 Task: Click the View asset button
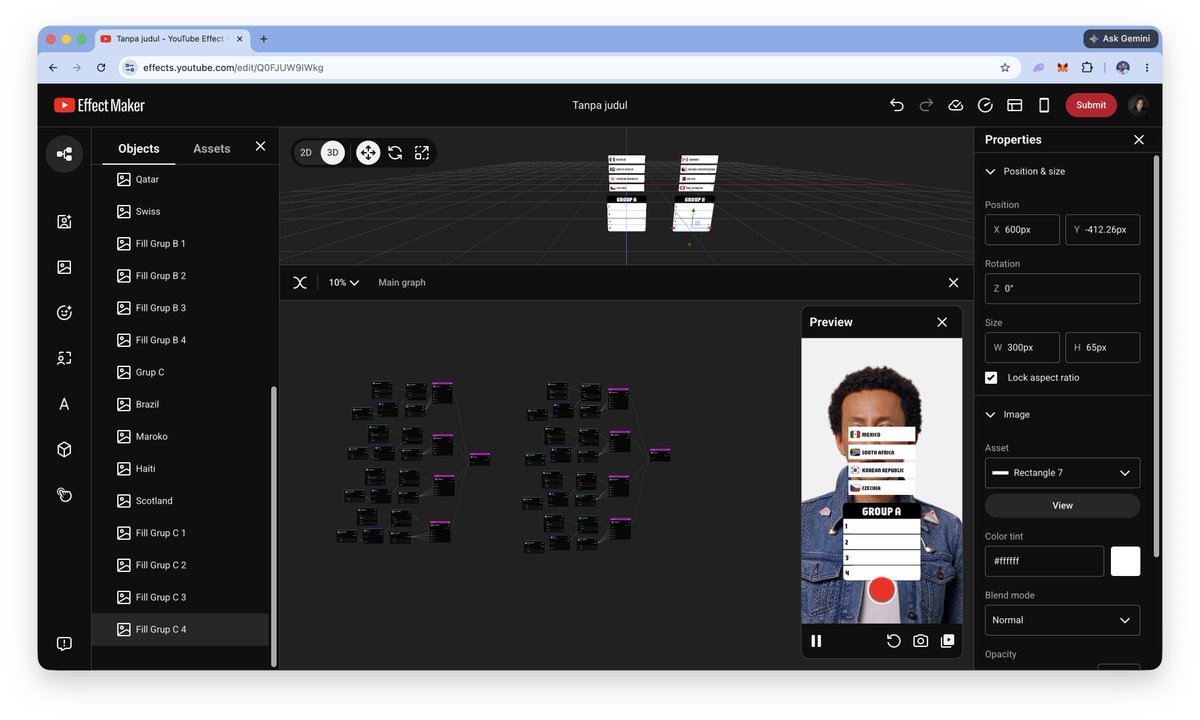coord(1062,506)
